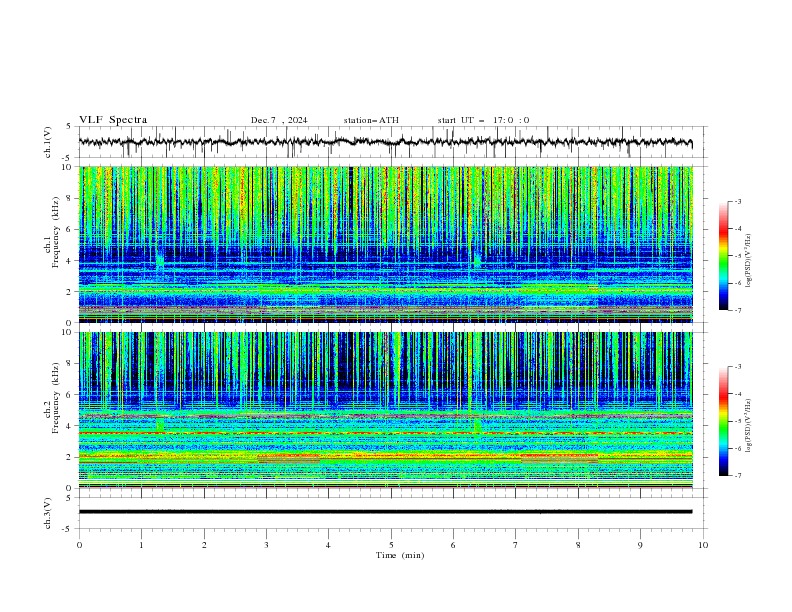
Task: Click the ch.2 colorbar "-5" tick label
Action: (x=738, y=421)
